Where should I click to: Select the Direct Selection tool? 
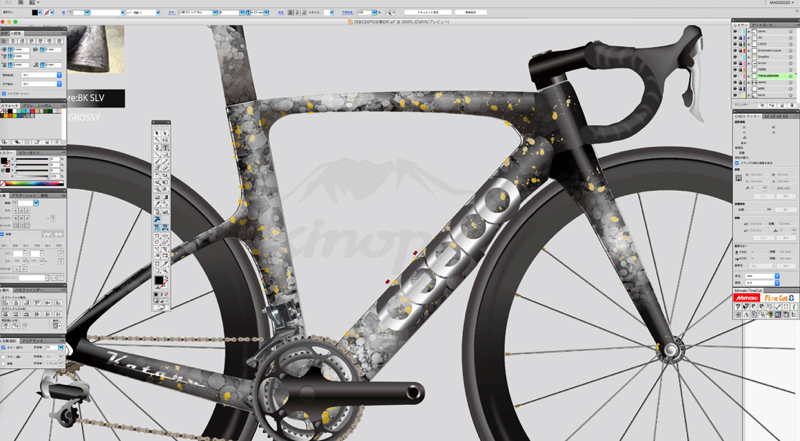[x=165, y=132]
